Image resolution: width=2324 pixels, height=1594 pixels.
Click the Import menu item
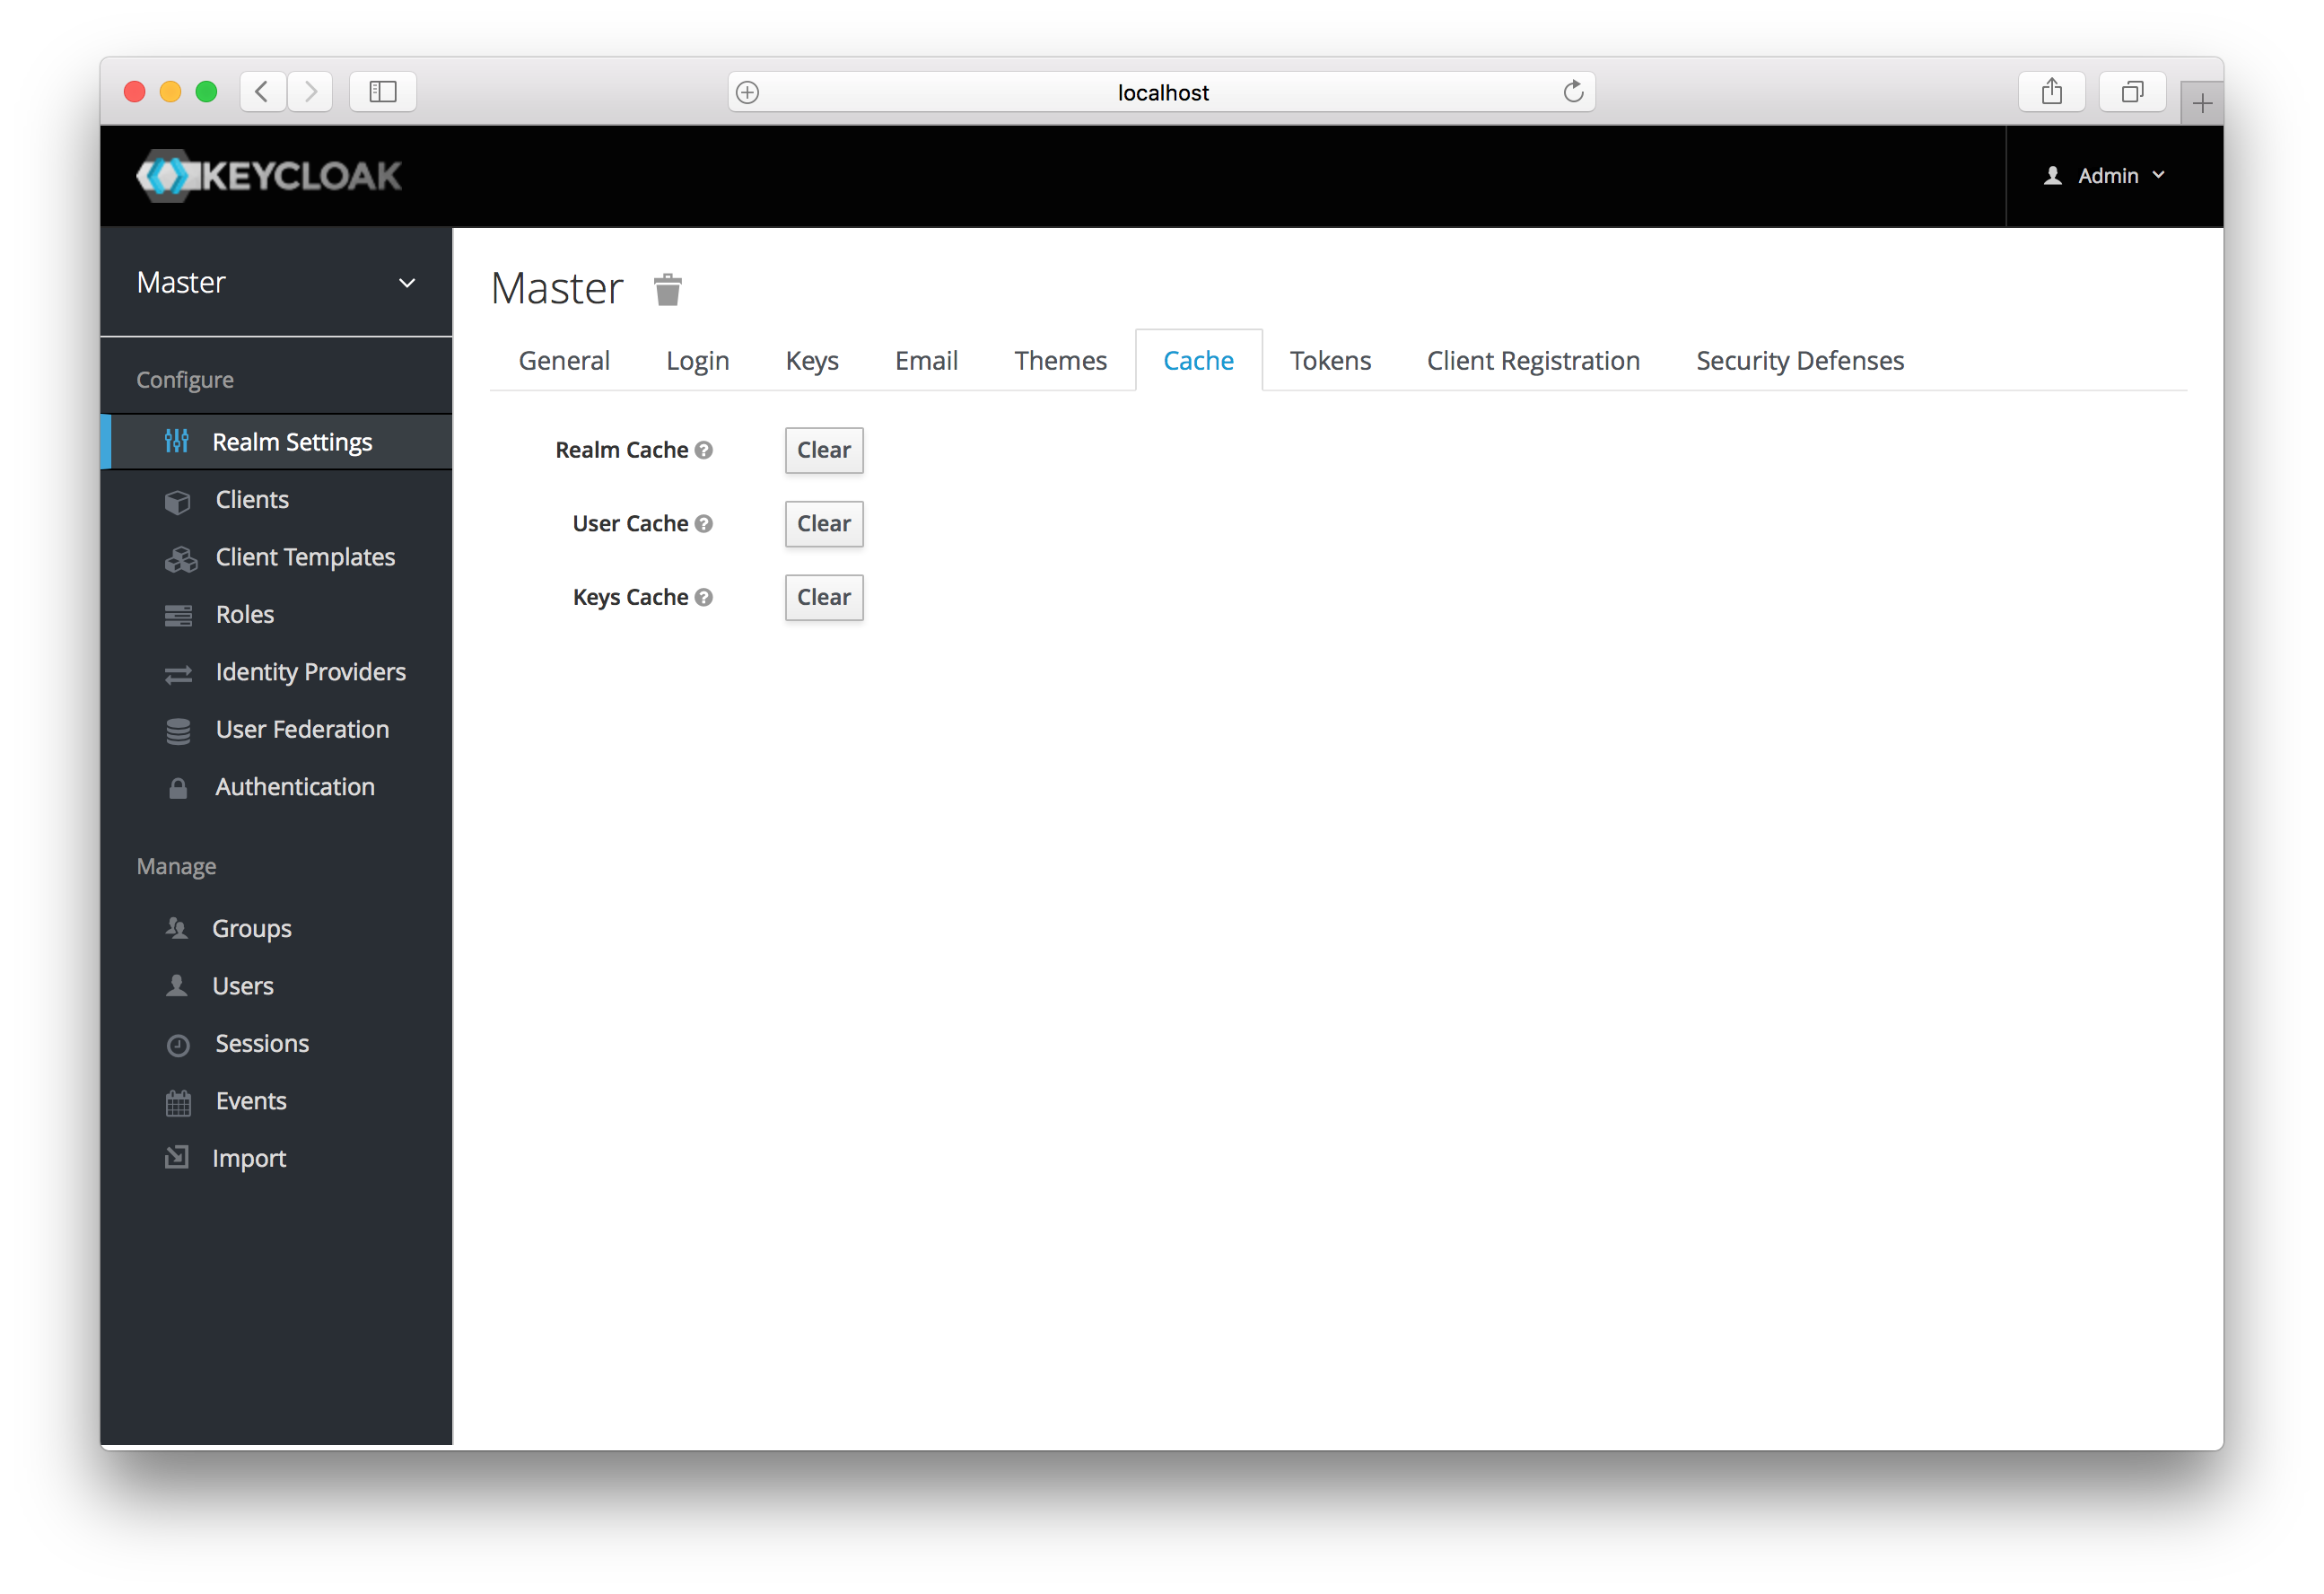click(248, 1158)
